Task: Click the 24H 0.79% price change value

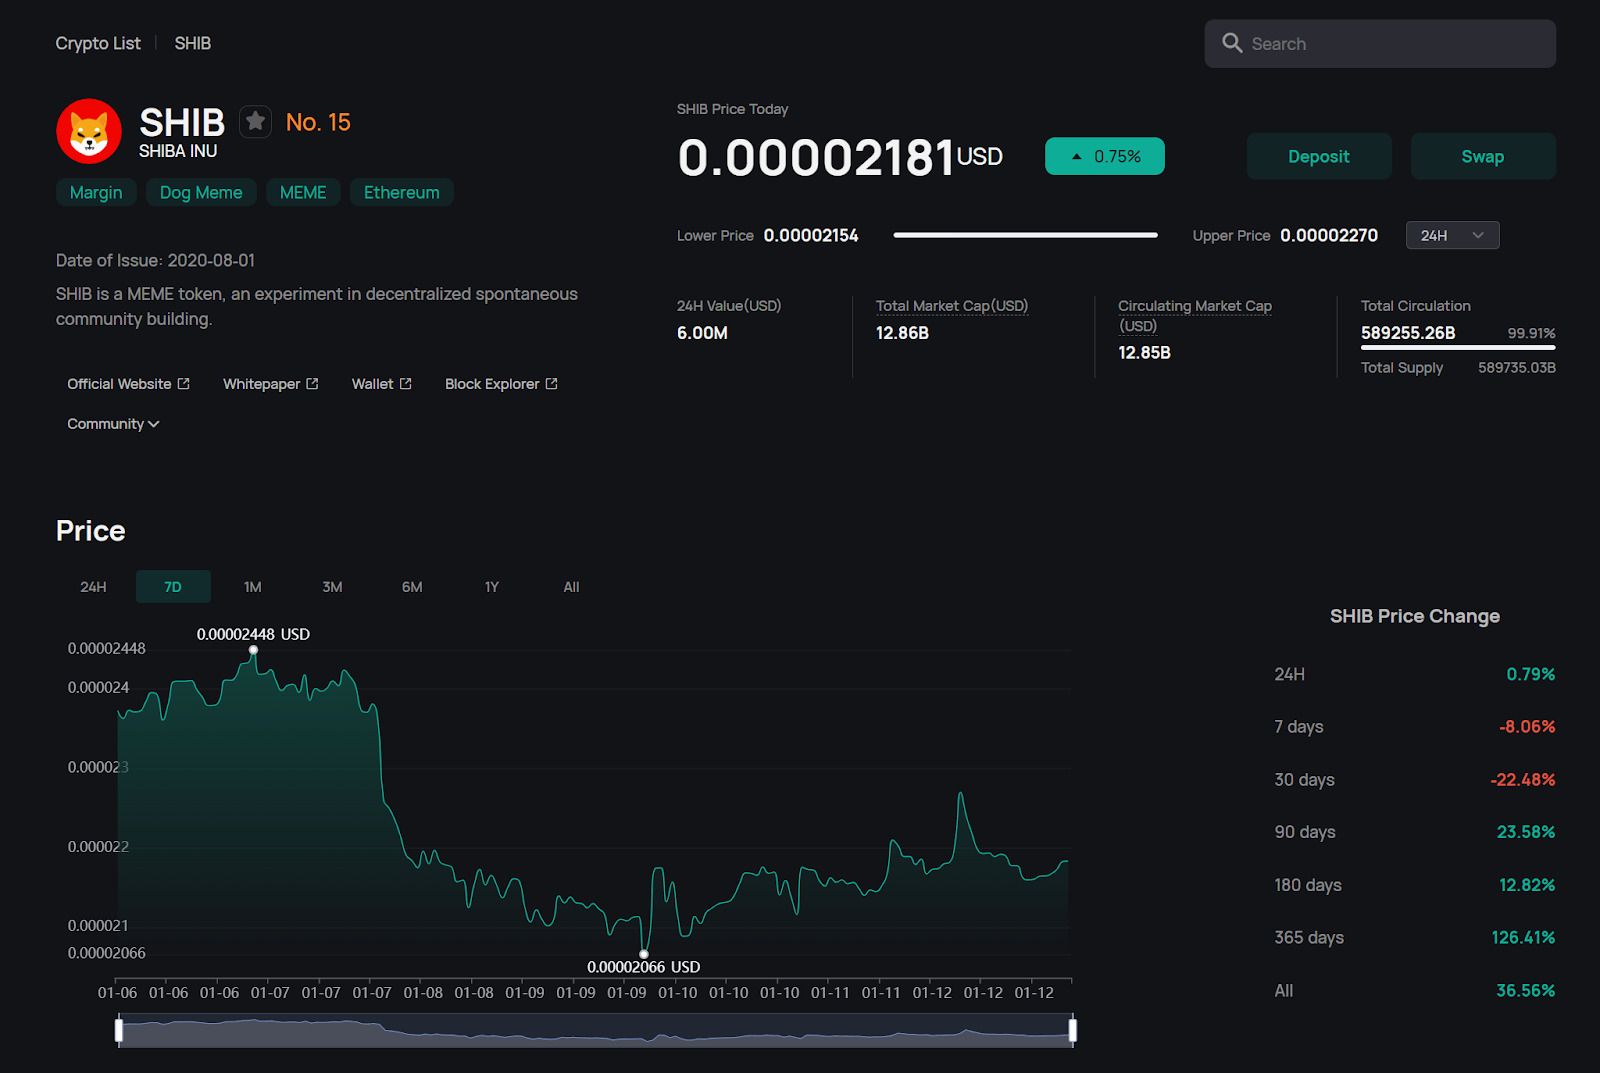Action: pyautogui.click(x=1531, y=675)
